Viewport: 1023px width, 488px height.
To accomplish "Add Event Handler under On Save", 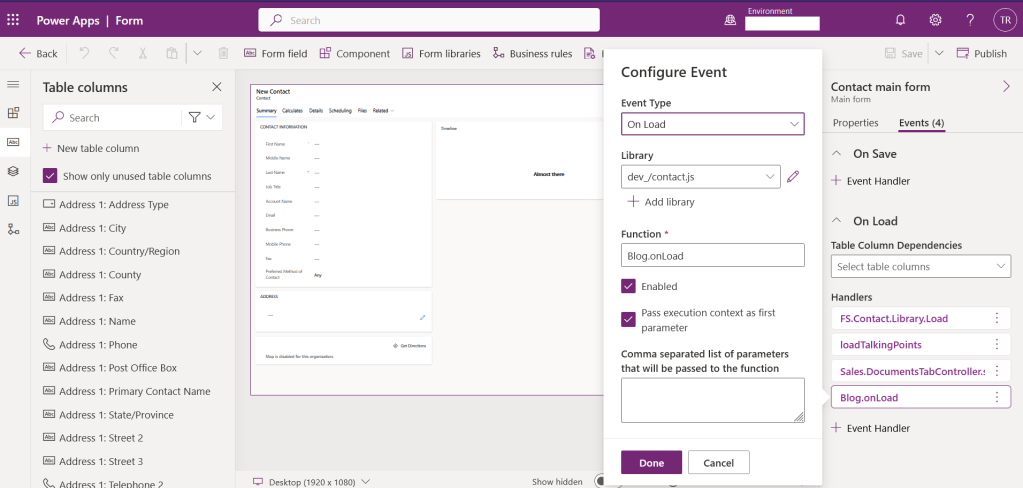I will click(x=870, y=181).
